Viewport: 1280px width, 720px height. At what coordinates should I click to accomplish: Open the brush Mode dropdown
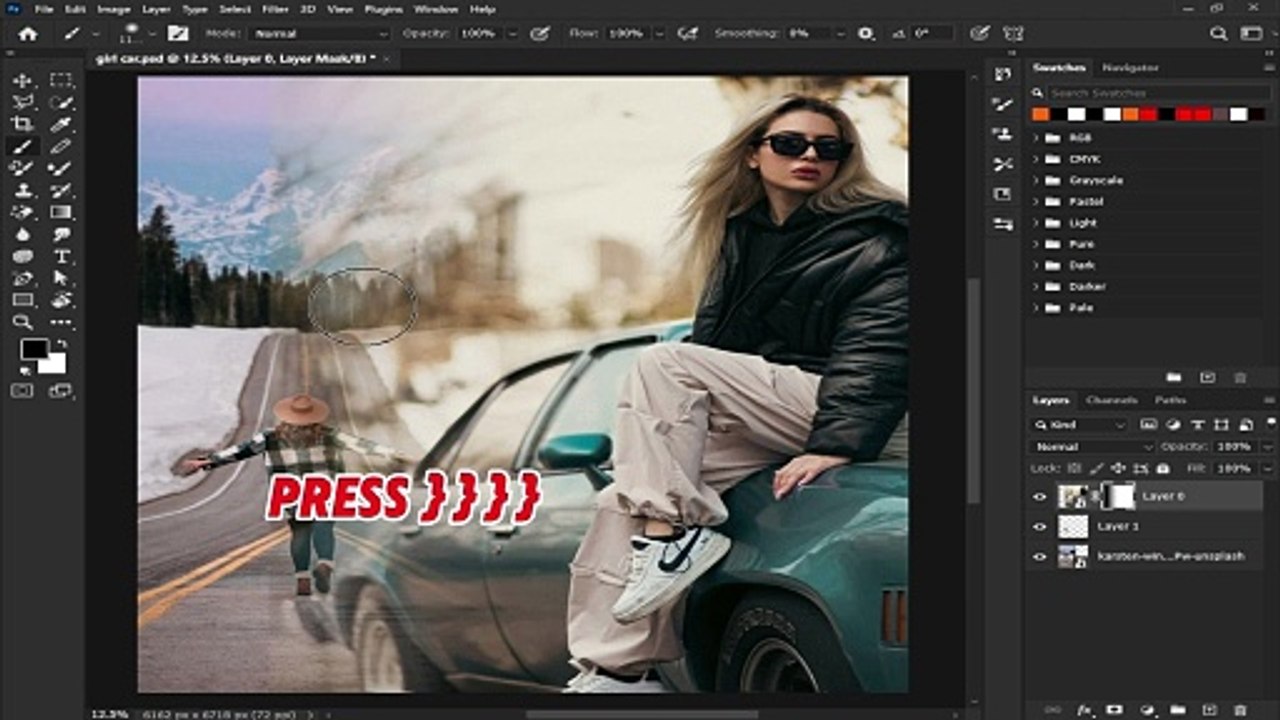click(321, 33)
